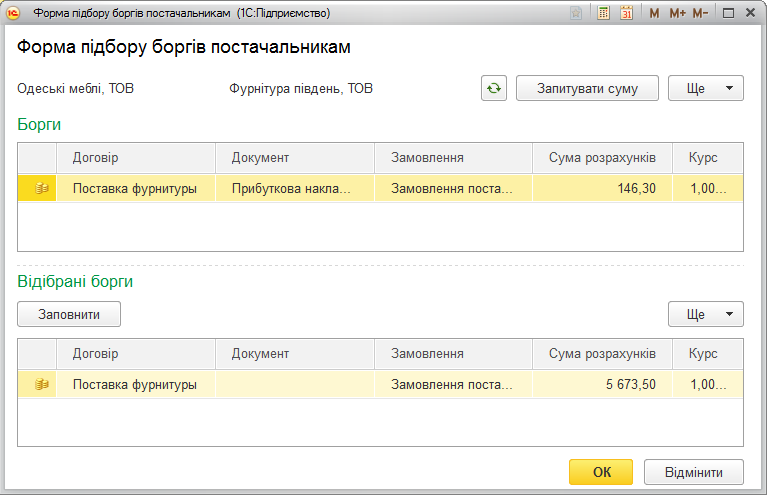
Task: Click the M- memory subtract button
Action: [700, 13]
